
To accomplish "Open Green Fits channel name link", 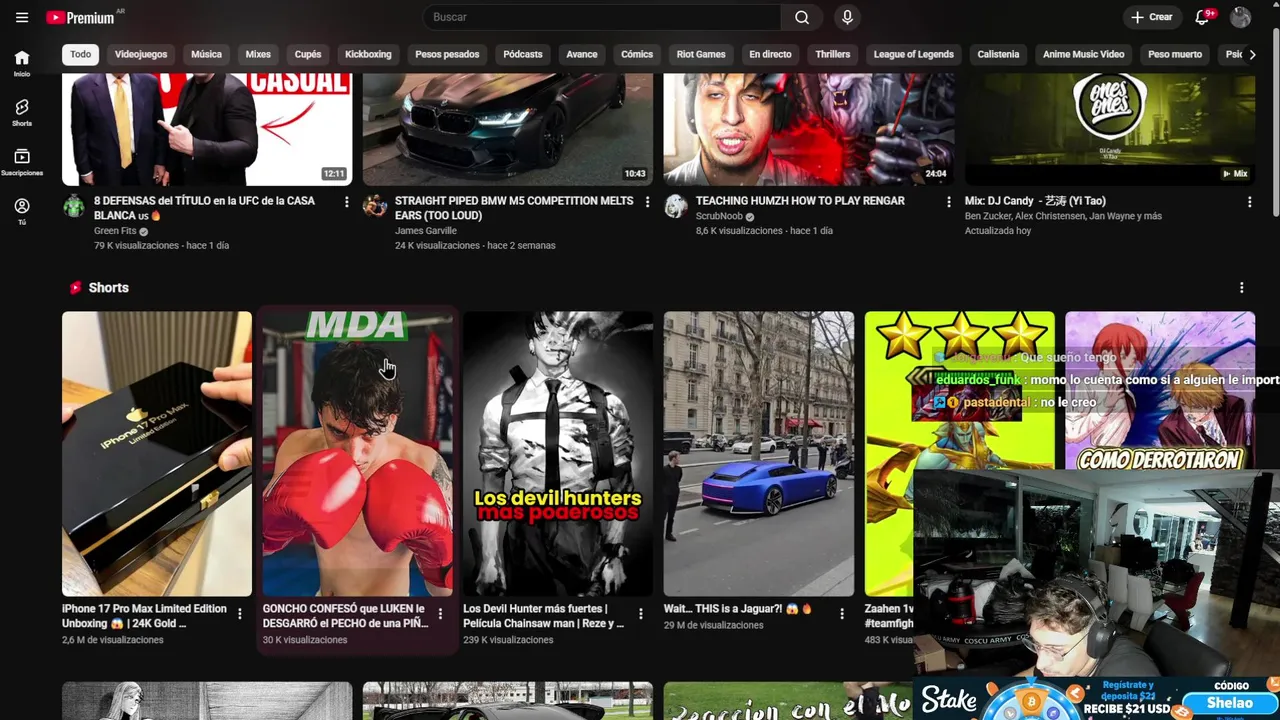I will 115,231.
